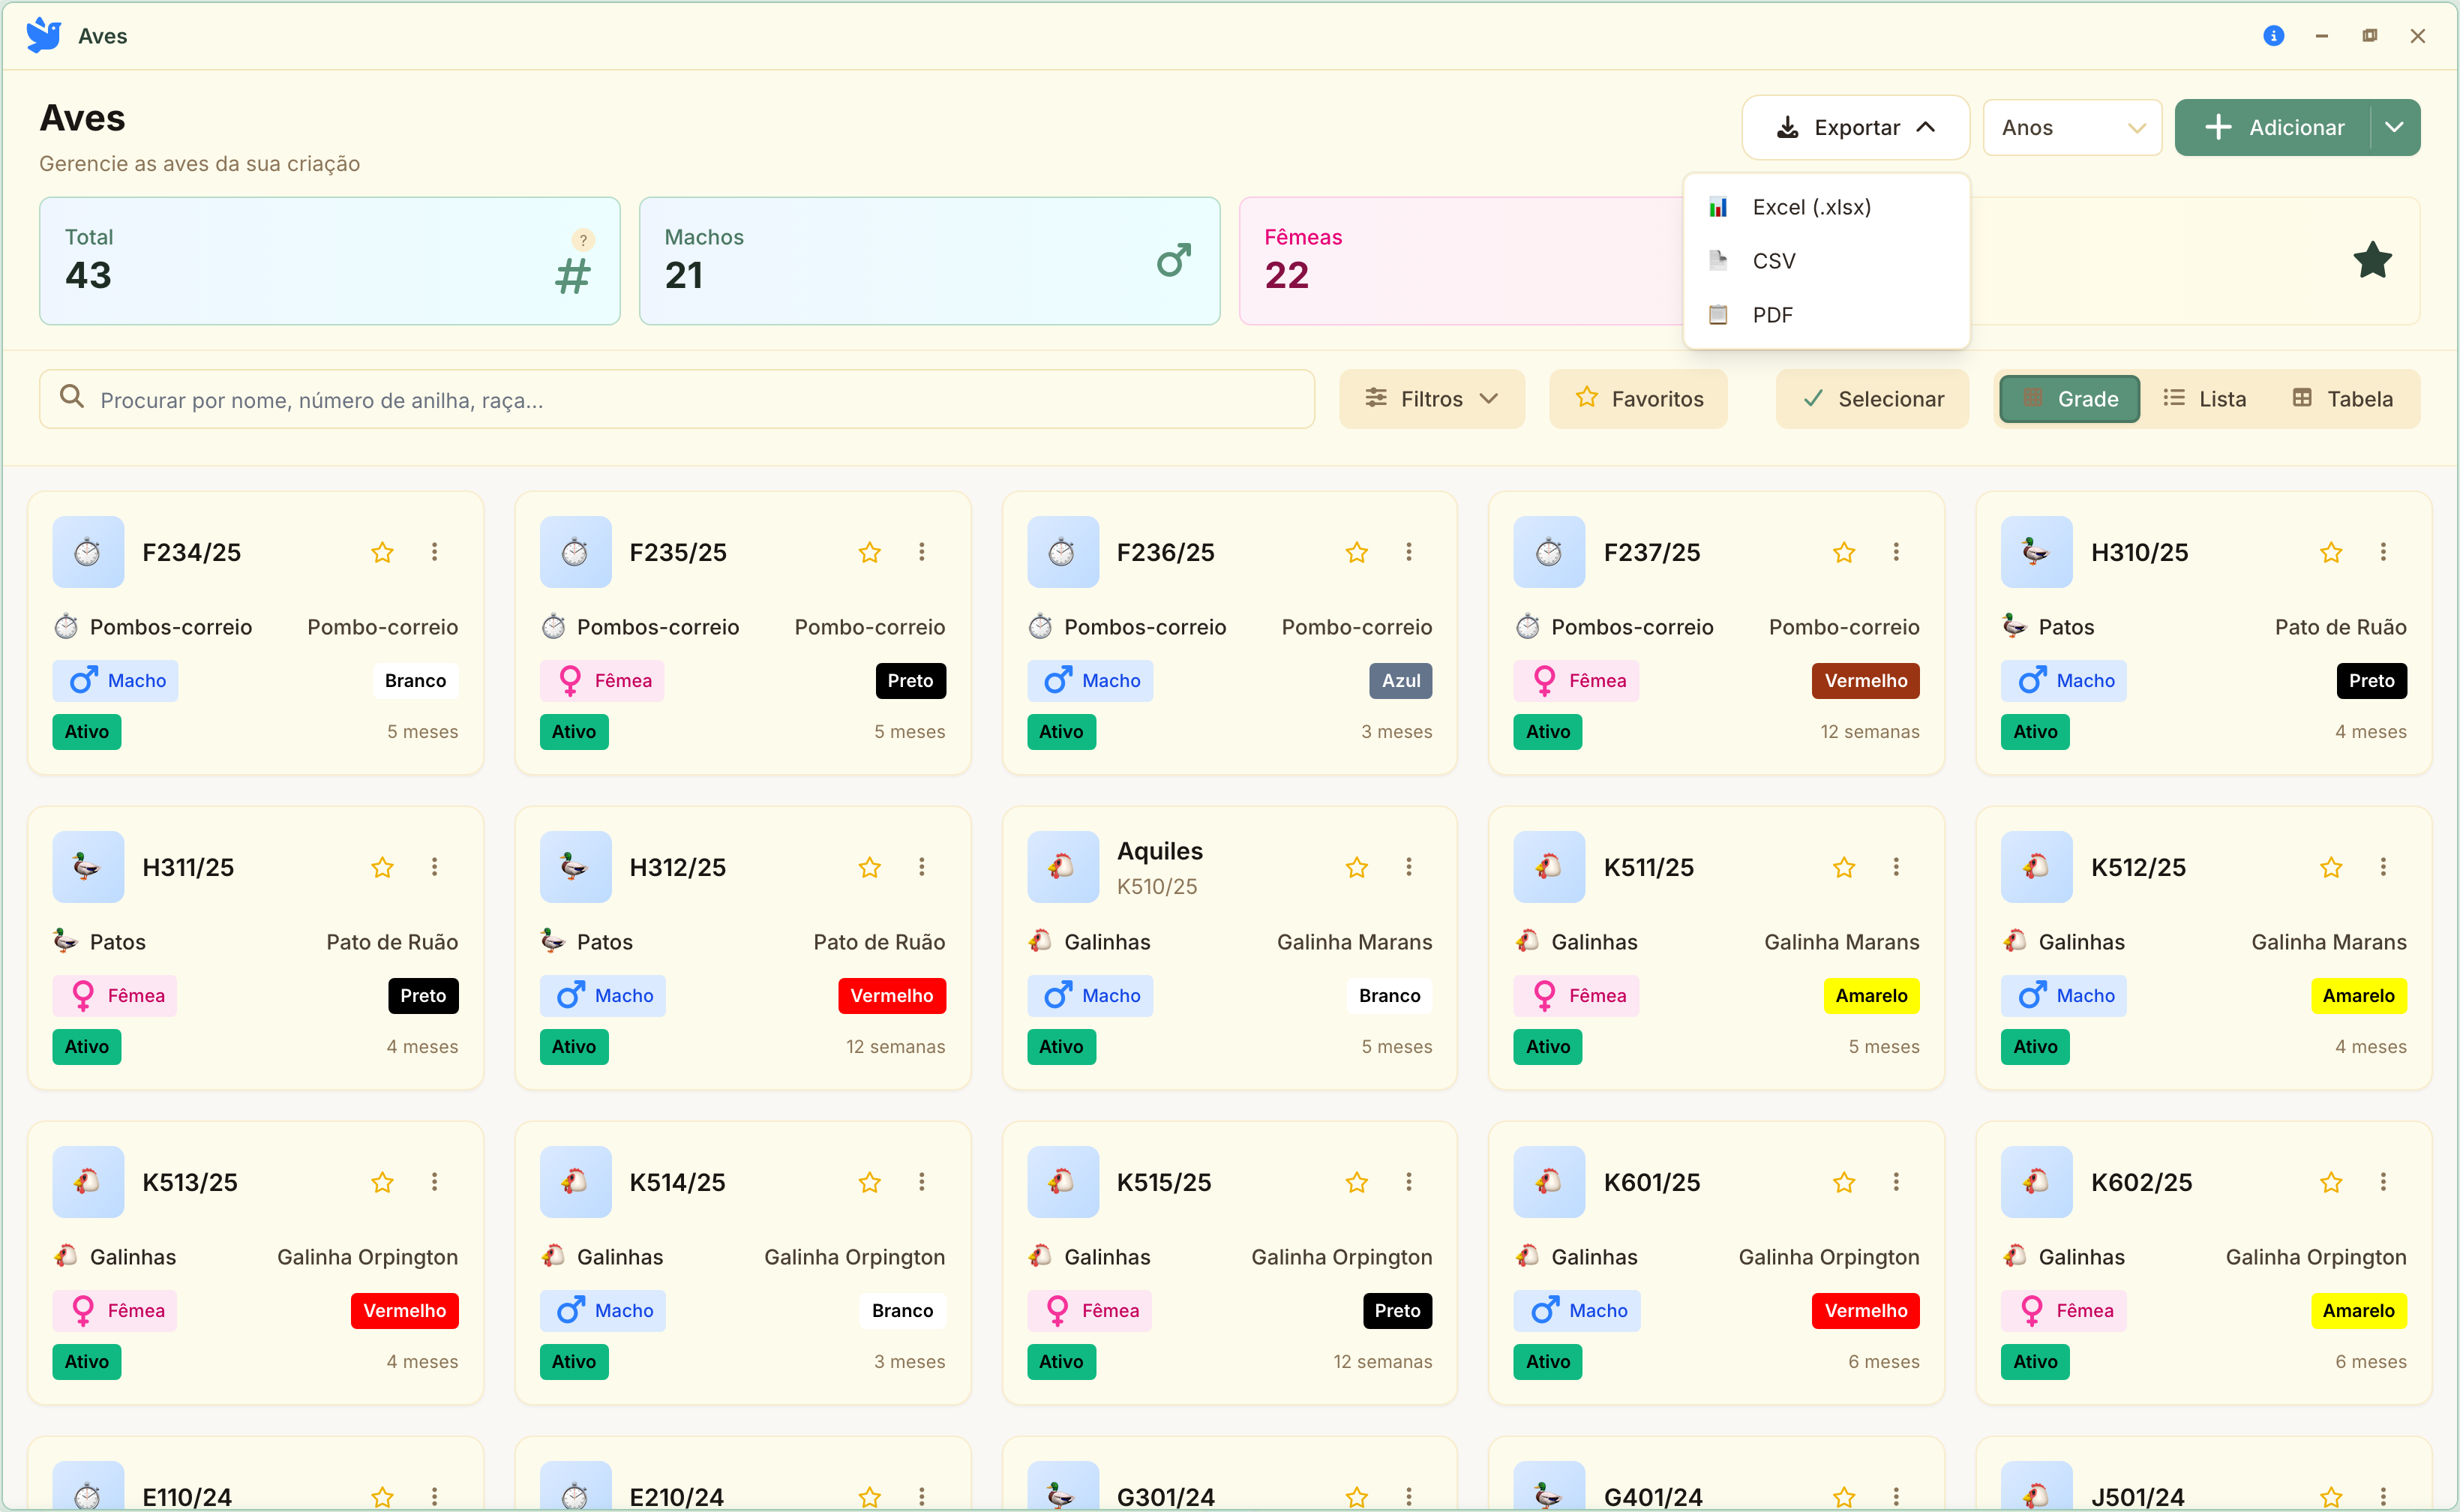Open the Filtros dropdown

(1432, 399)
